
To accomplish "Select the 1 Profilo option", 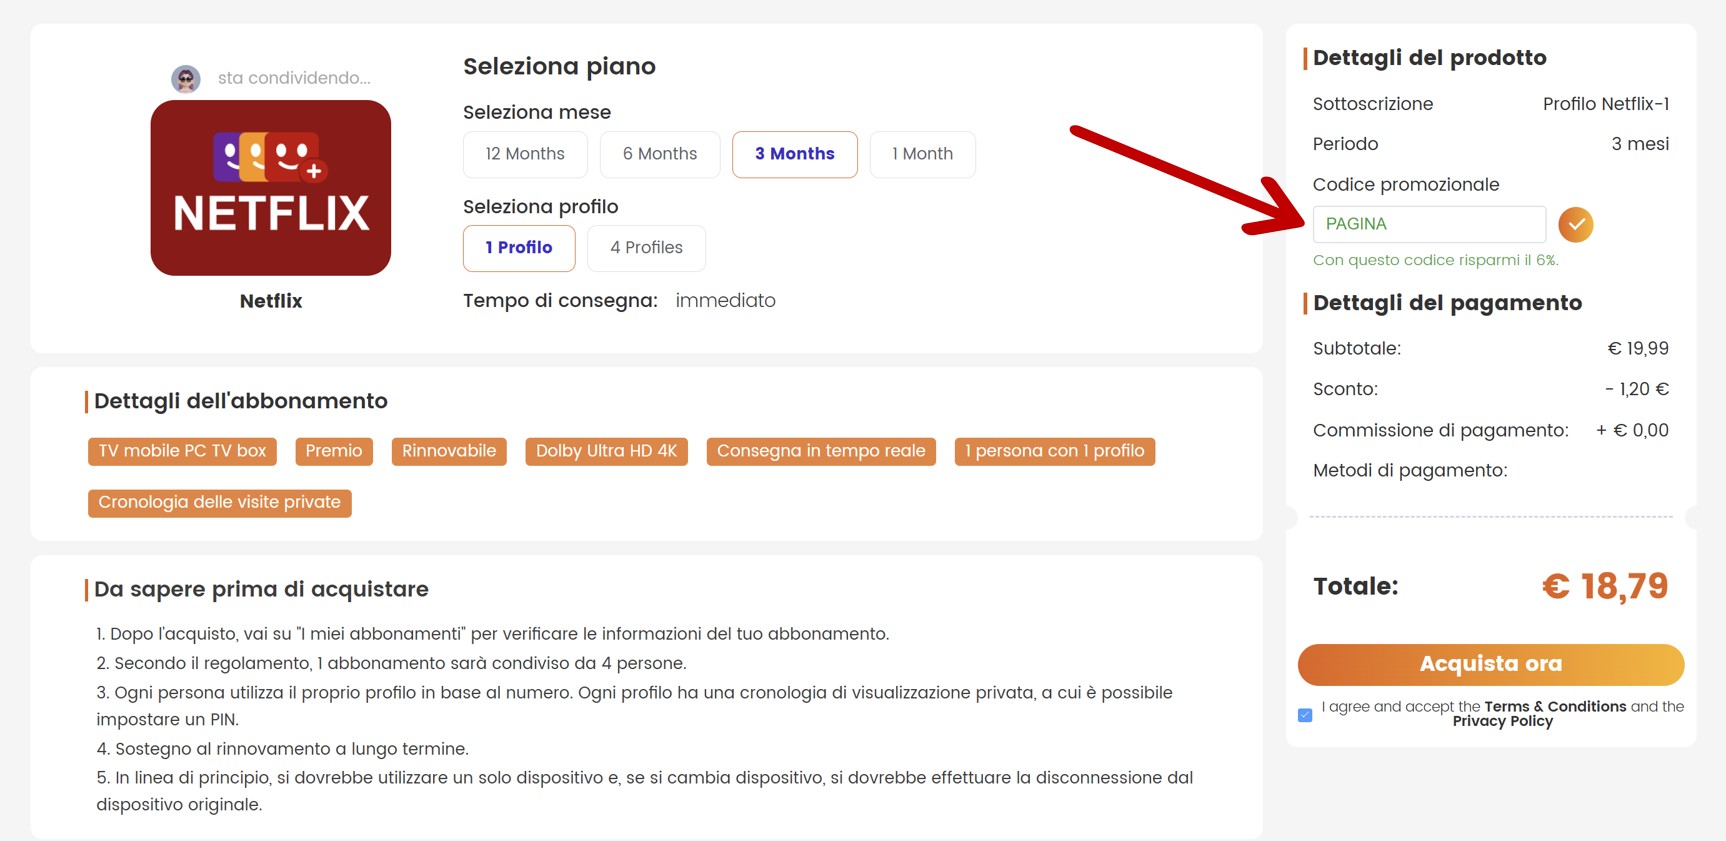I will pyautogui.click(x=518, y=248).
